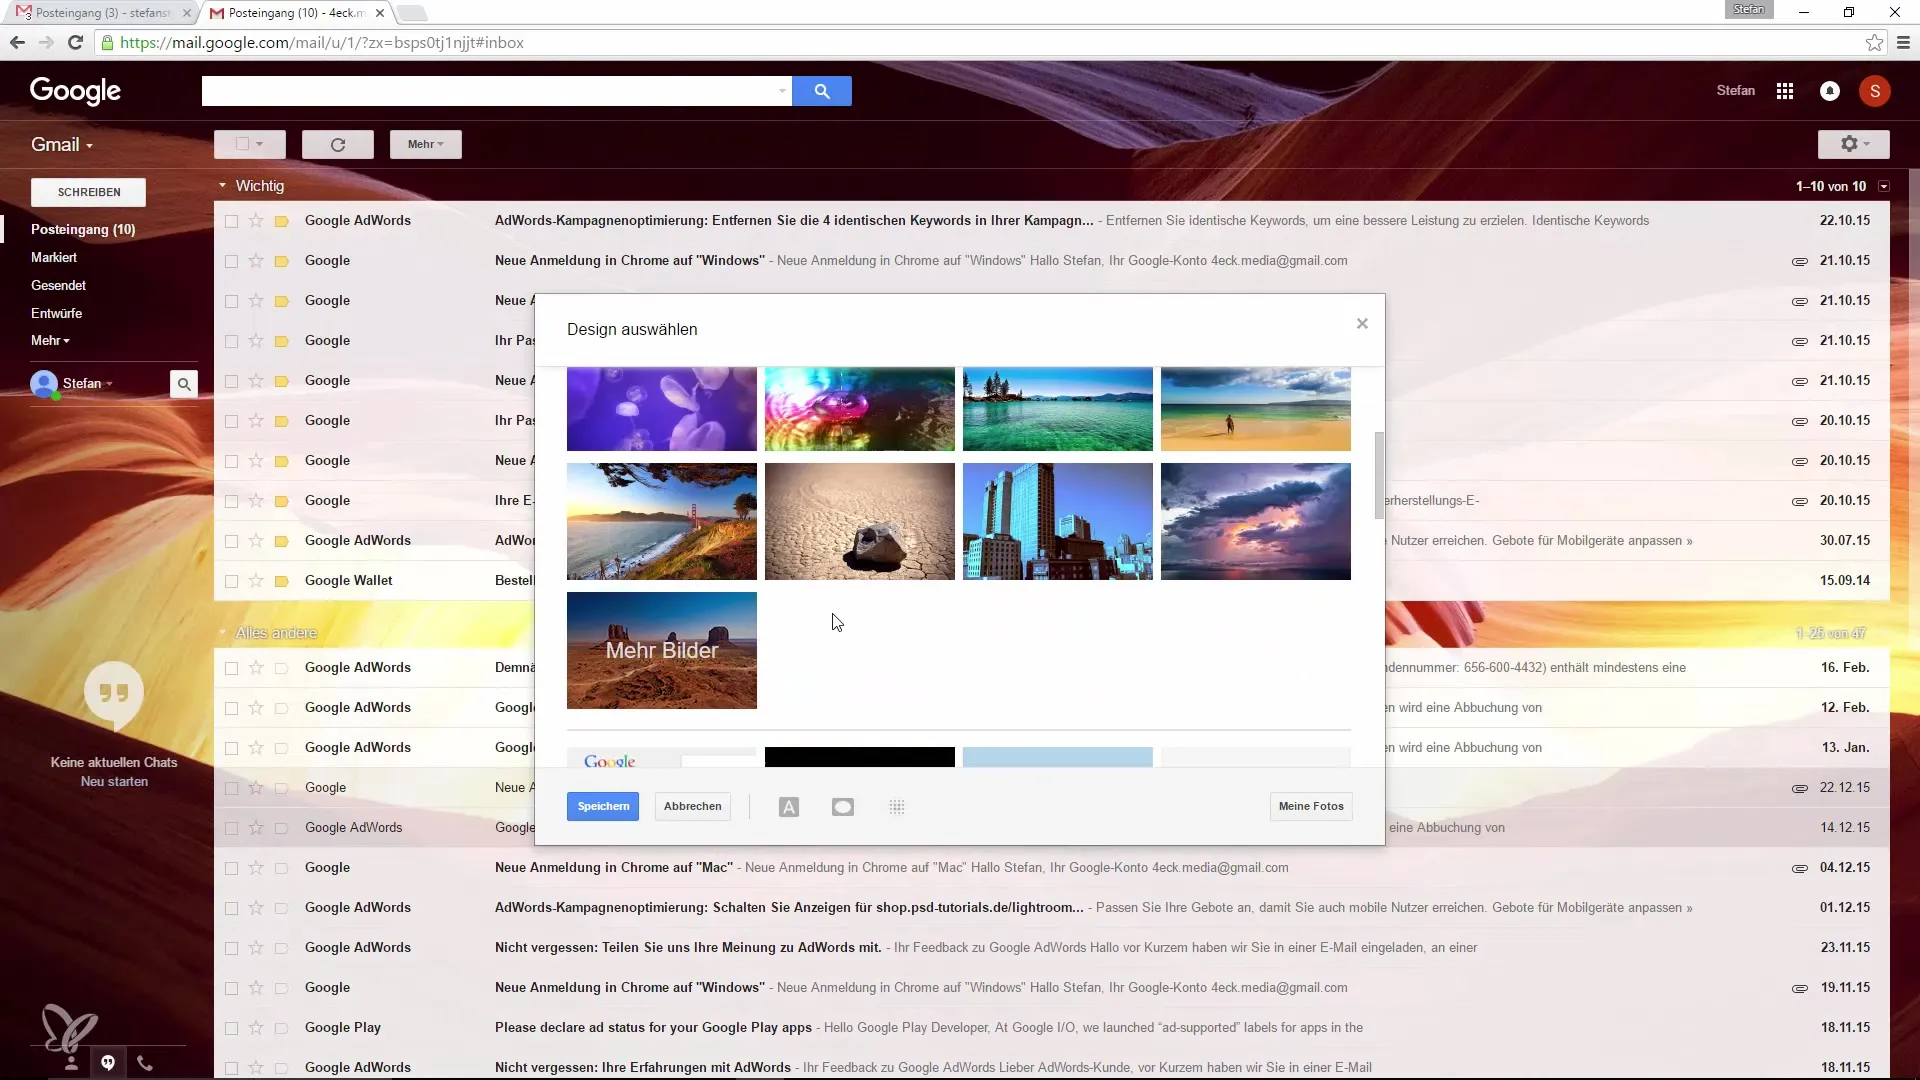
Task: Select the black solid color theme
Action: click(860, 757)
